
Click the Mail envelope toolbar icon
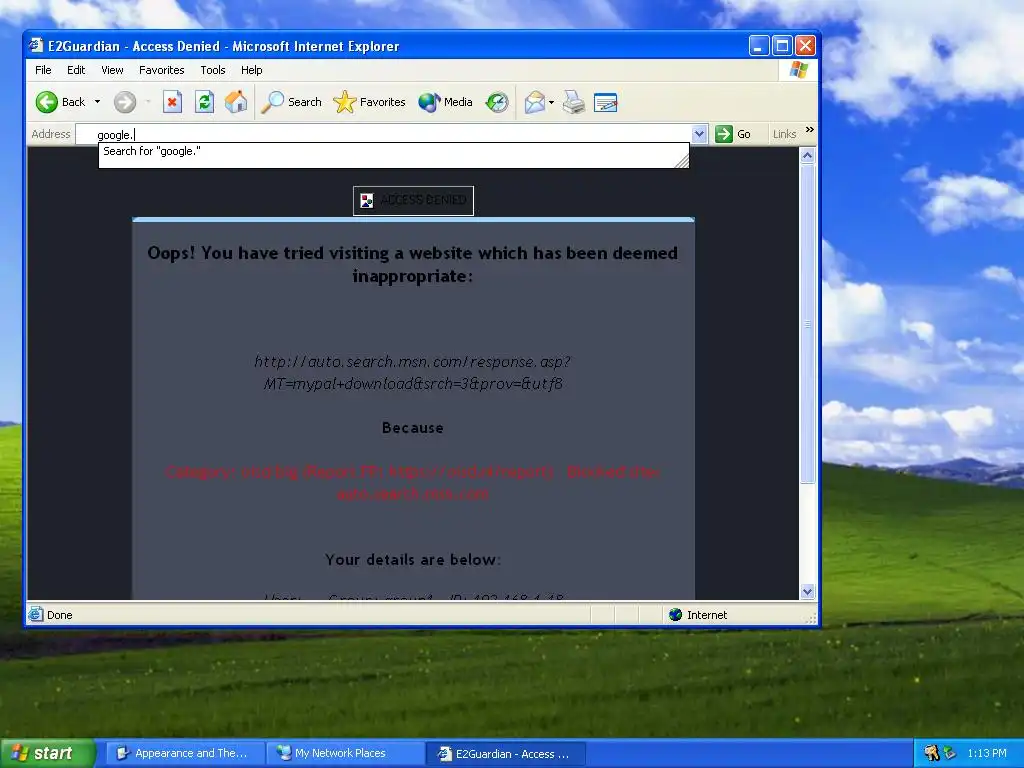(534, 102)
